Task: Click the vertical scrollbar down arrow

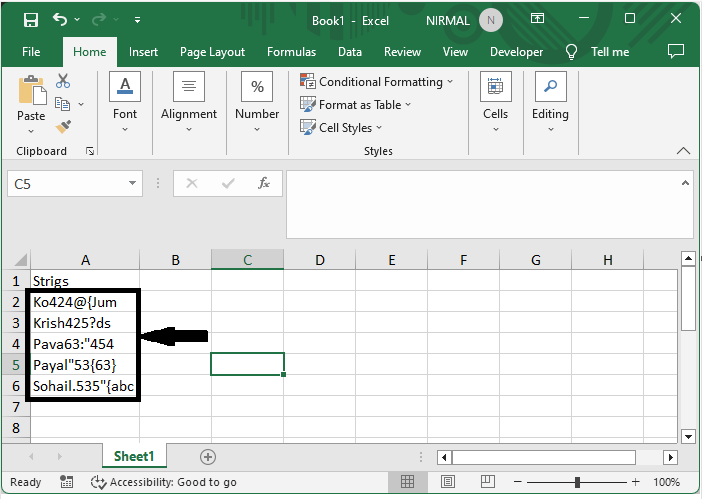Action: [x=688, y=436]
